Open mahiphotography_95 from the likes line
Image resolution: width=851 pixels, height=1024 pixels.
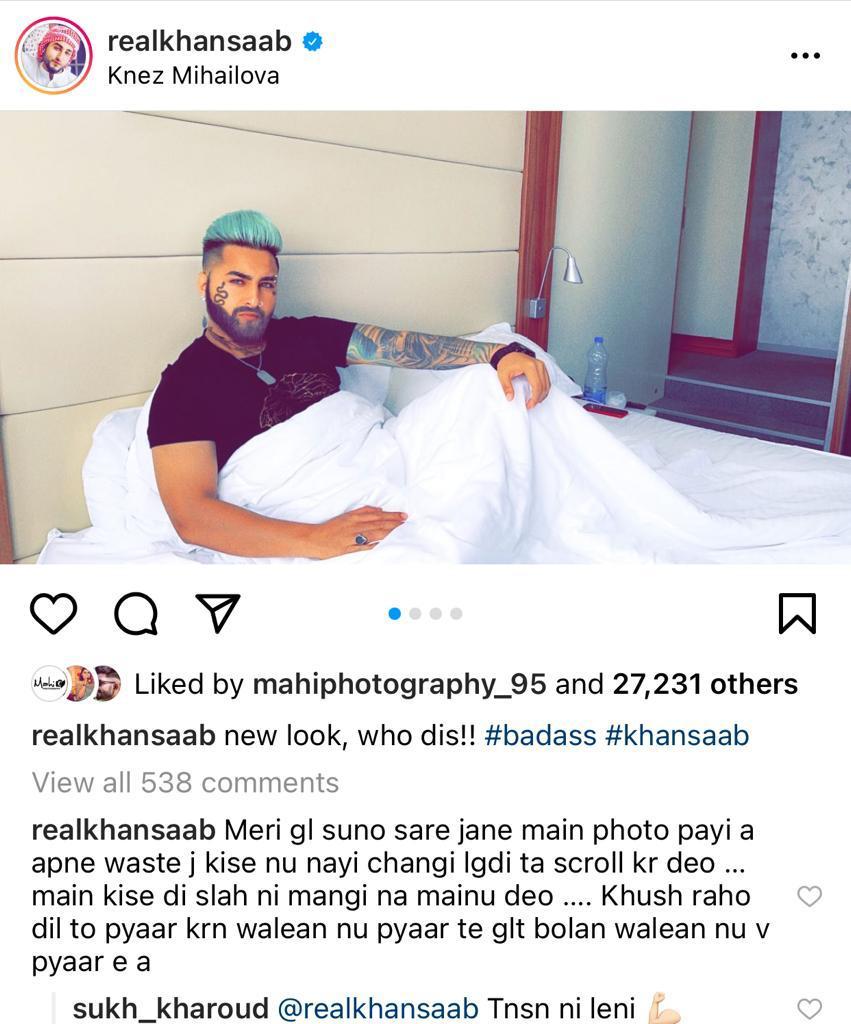[399, 685]
